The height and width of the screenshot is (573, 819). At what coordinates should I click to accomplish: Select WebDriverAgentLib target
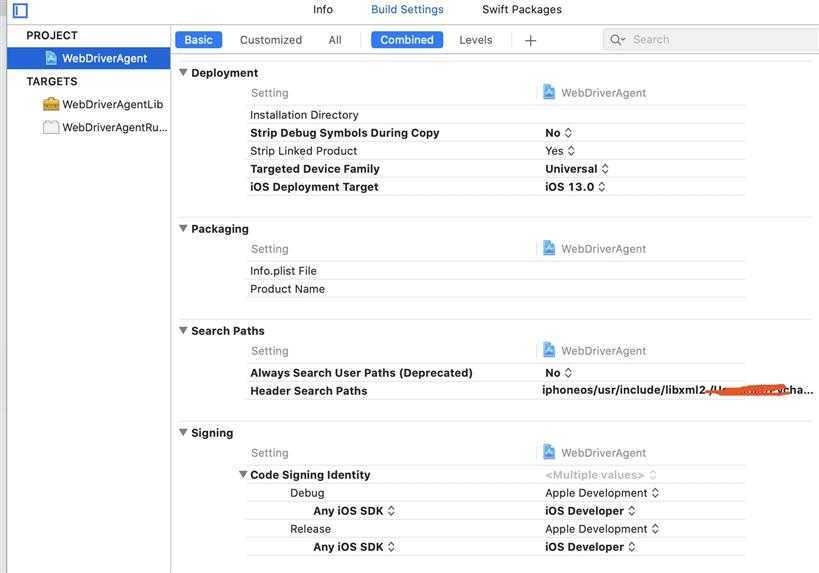click(x=112, y=104)
